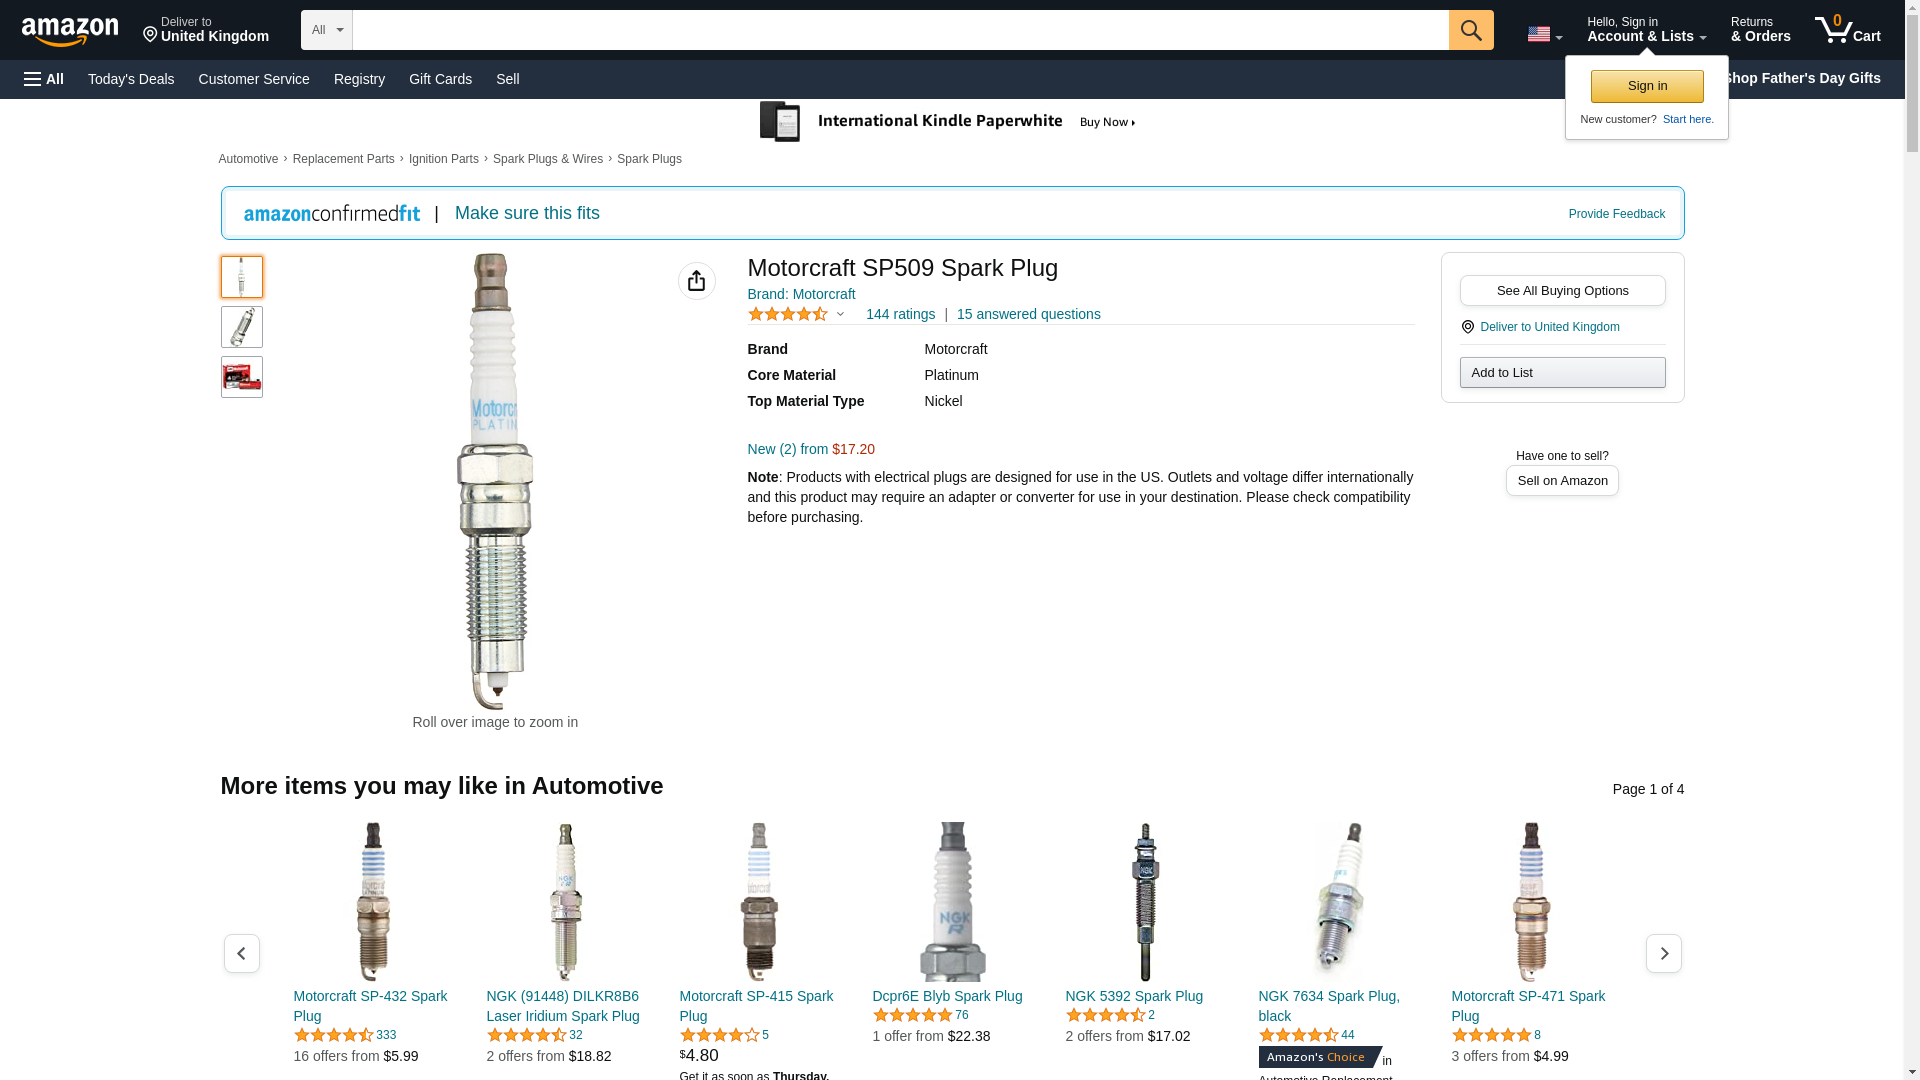1920x1080 pixels.
Task: Open the 15 answered questions link
Action: [x=1028, y=314]
